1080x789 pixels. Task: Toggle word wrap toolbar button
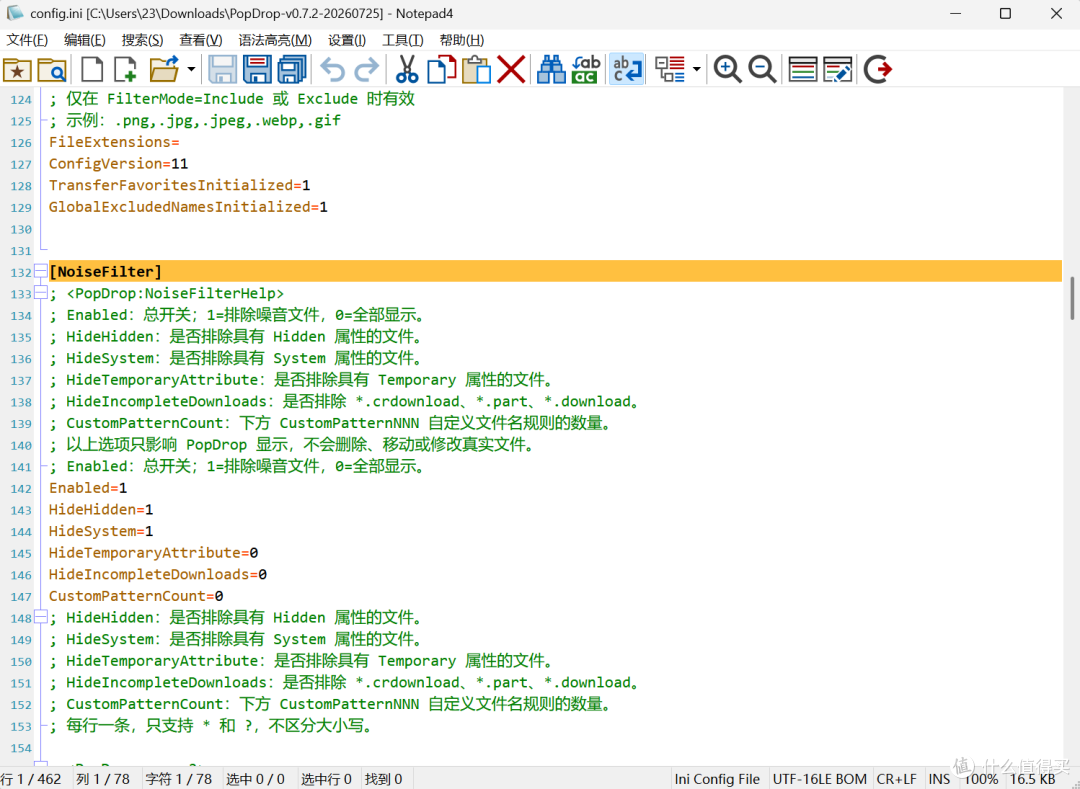[627, 70]
